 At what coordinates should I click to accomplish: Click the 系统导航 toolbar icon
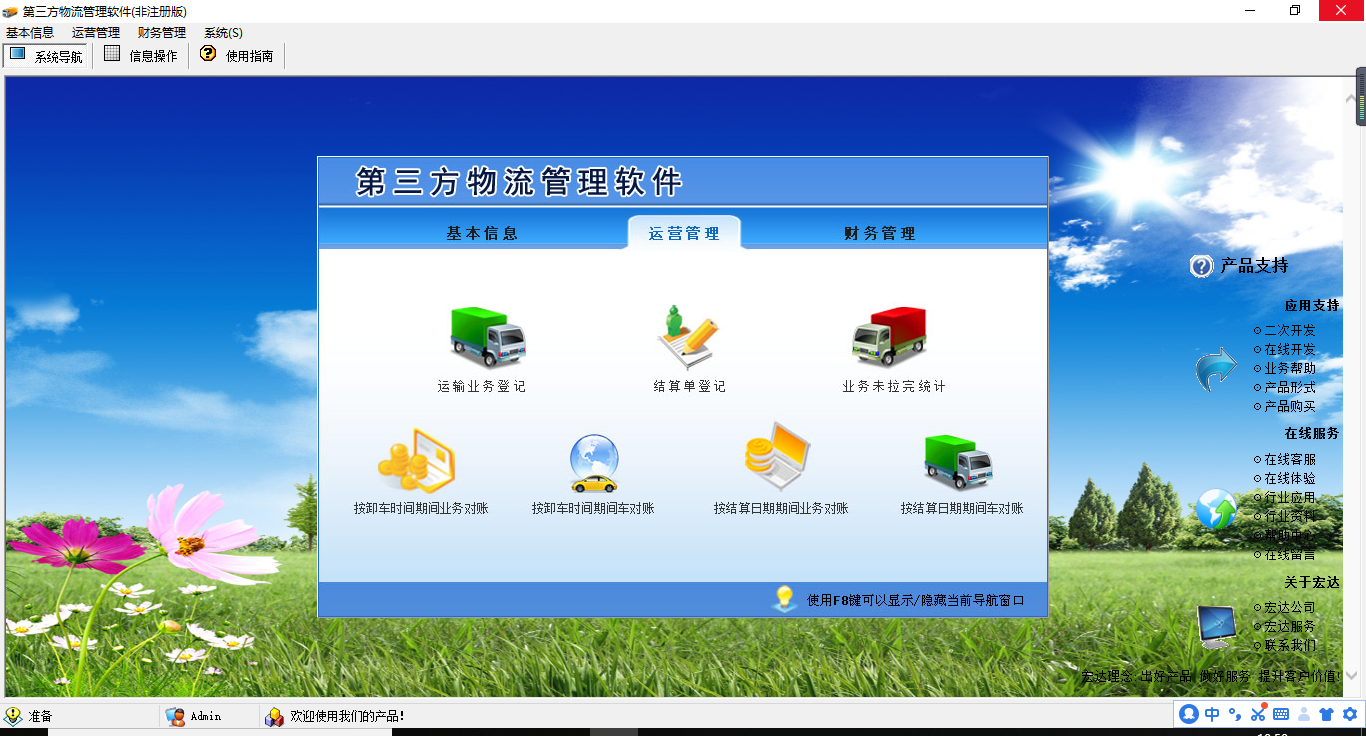[x=18, y=55]
